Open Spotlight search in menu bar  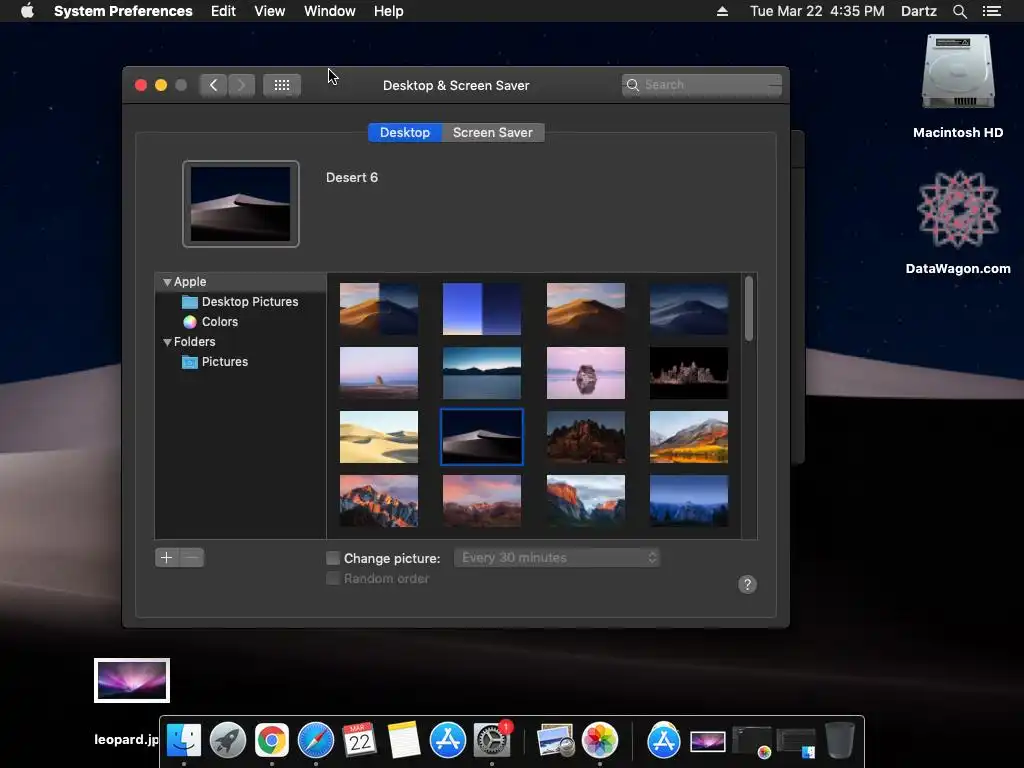(959, 11)
